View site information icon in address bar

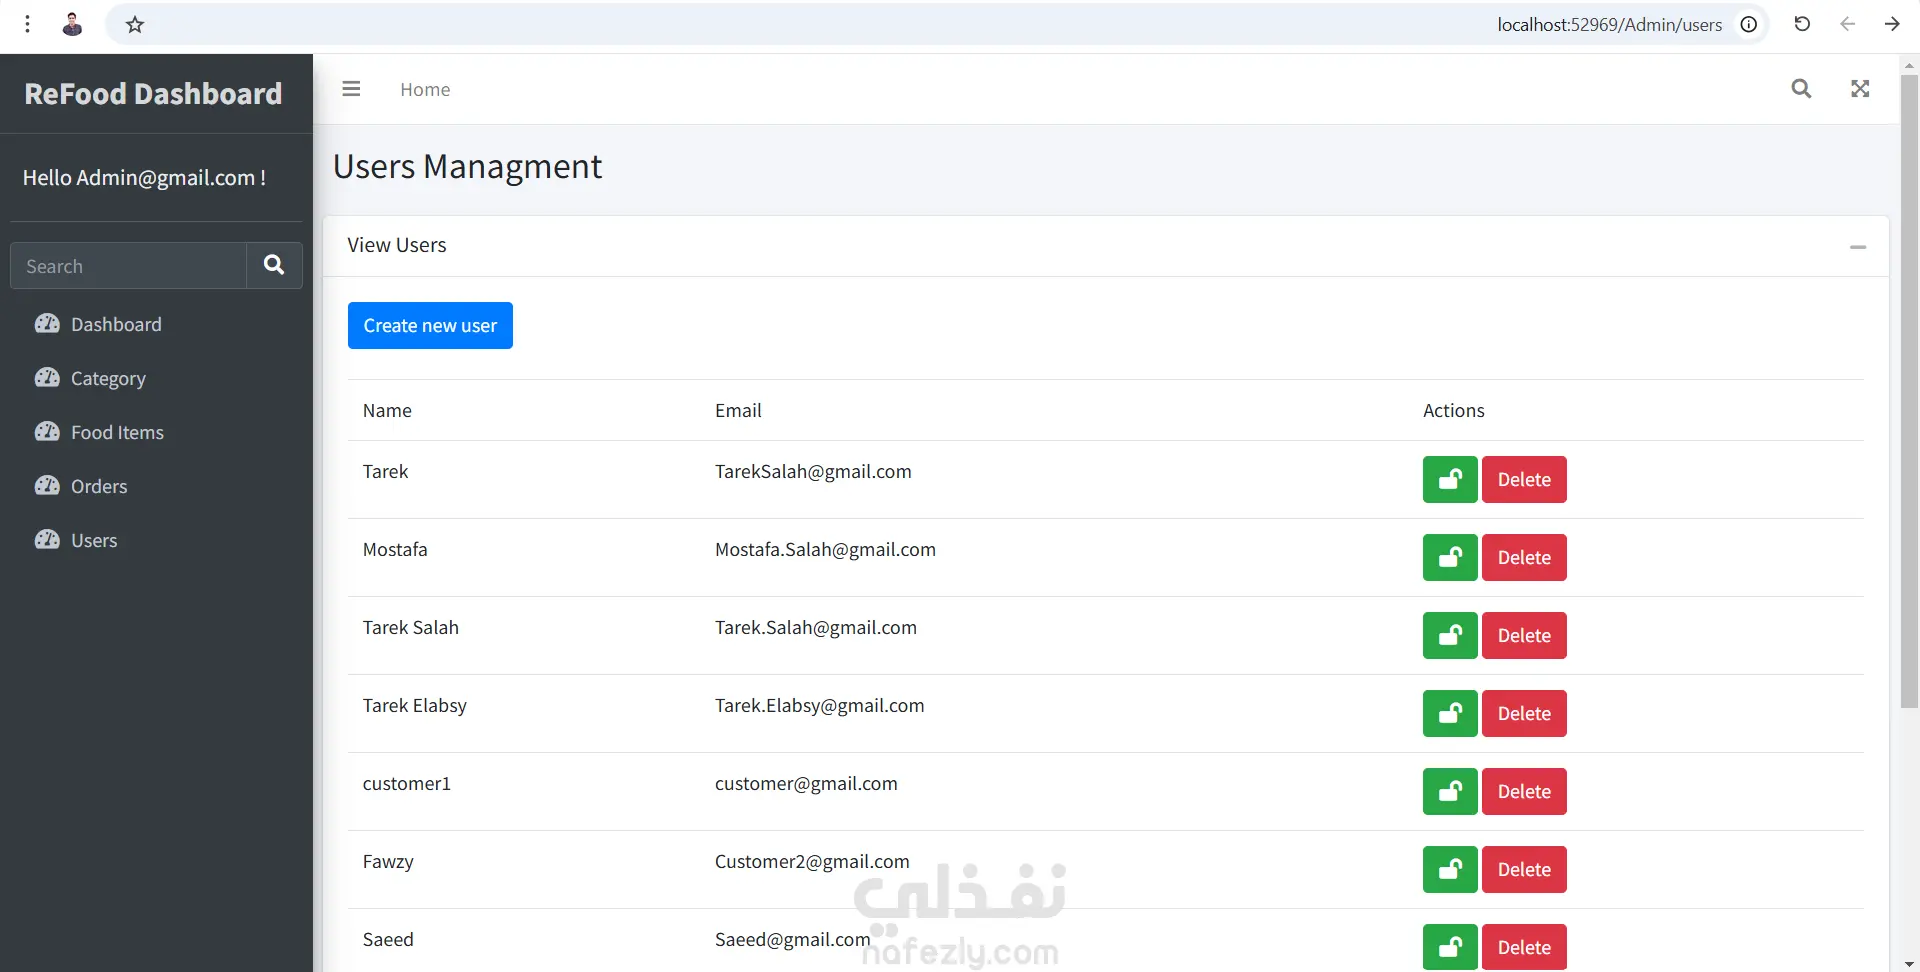(1749, 24)
